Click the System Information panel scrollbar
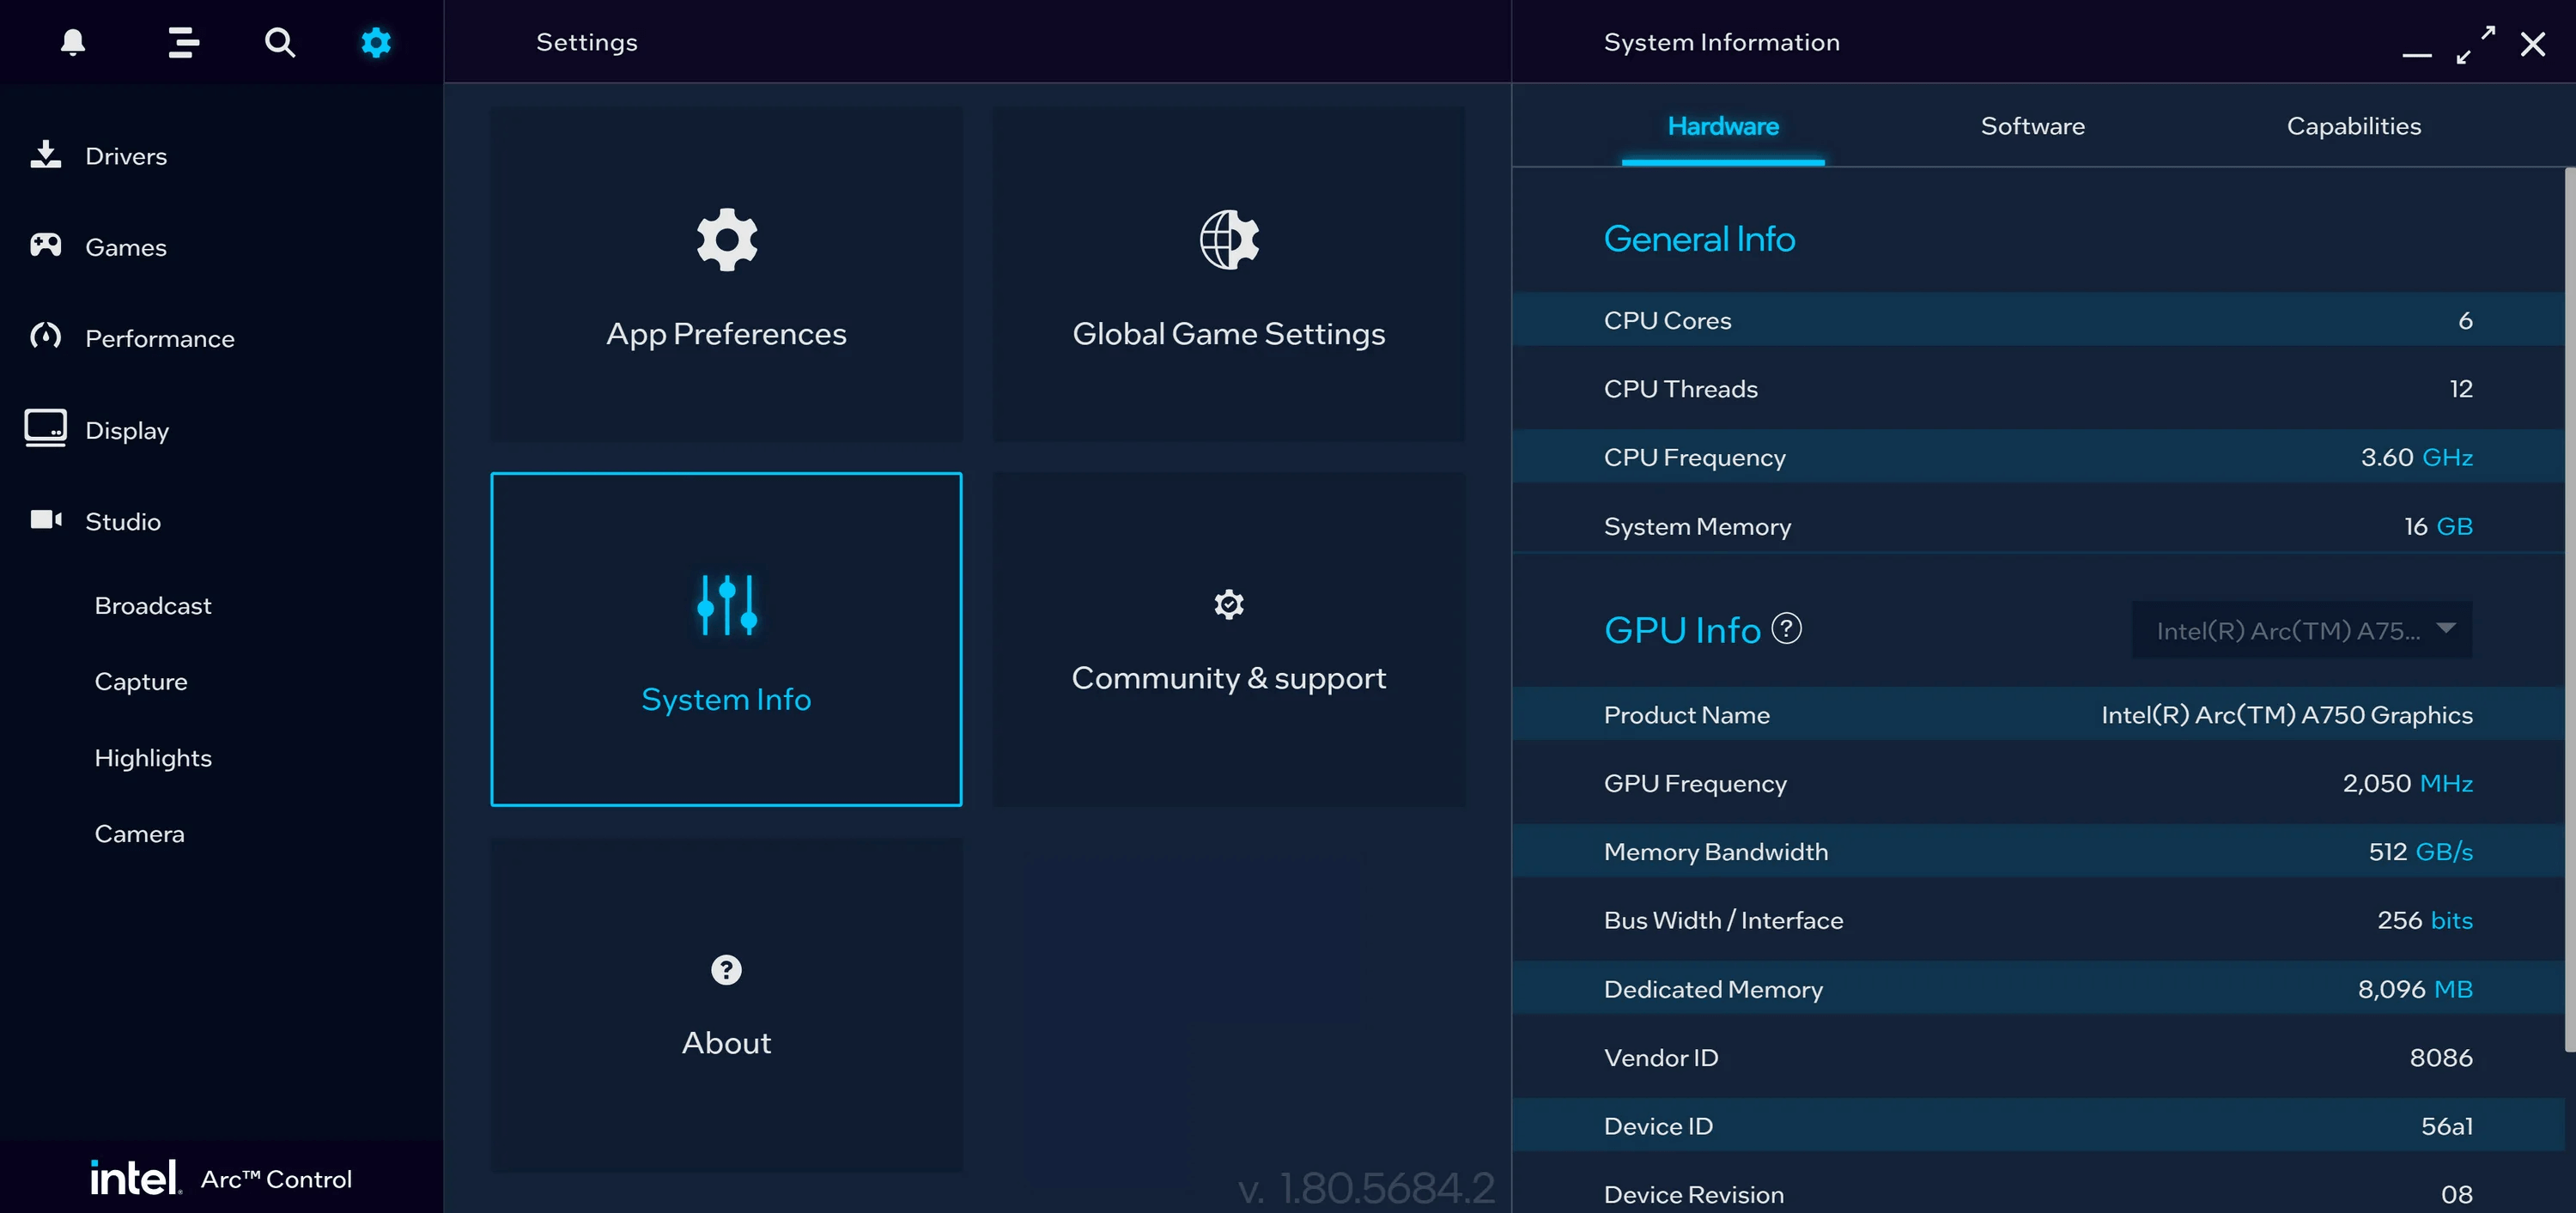 tap(2568, 610)
